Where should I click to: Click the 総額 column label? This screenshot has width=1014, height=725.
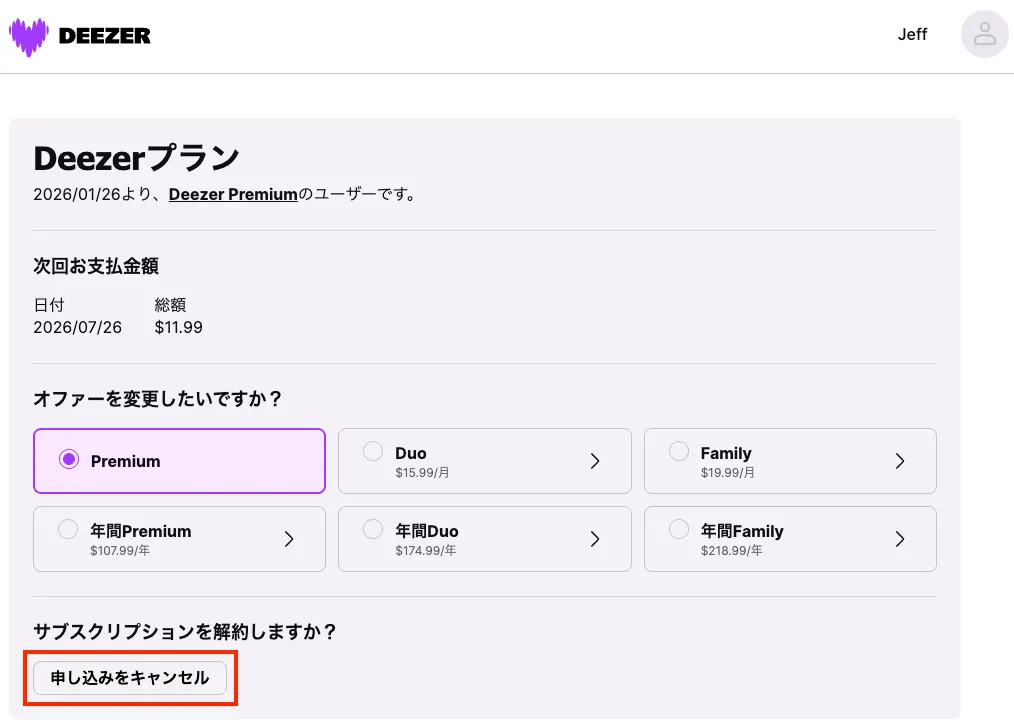[170, 305]
